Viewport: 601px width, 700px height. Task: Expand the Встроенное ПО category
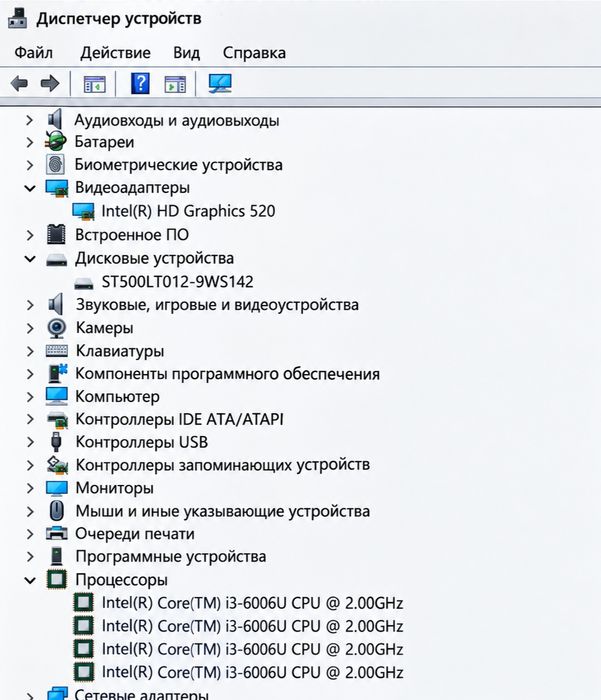click(x=29, y=235)
